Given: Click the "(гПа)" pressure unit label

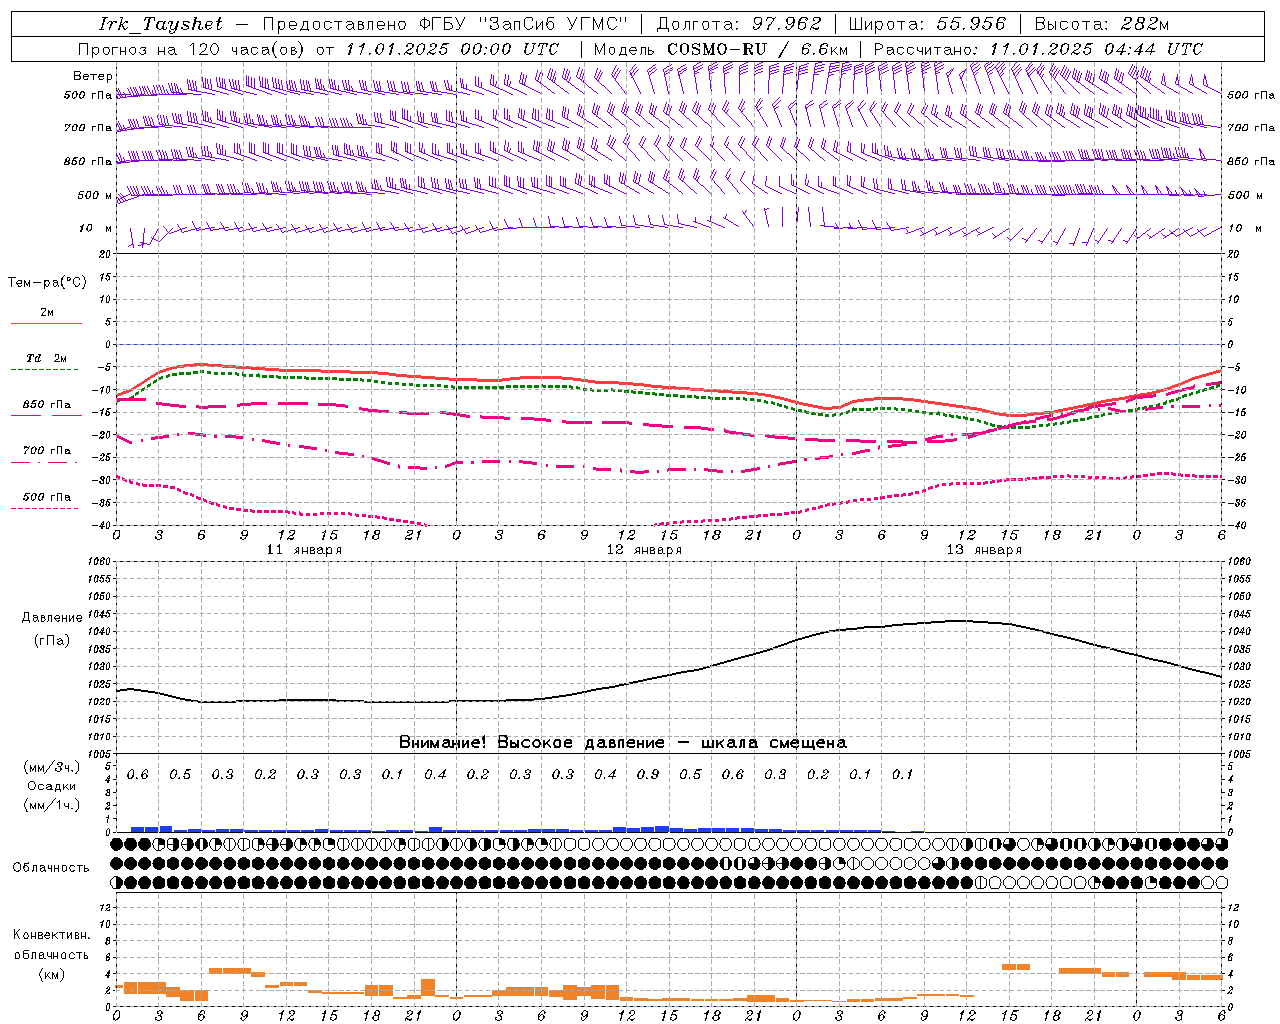Looking at the screenshot, I should [52, 641].
